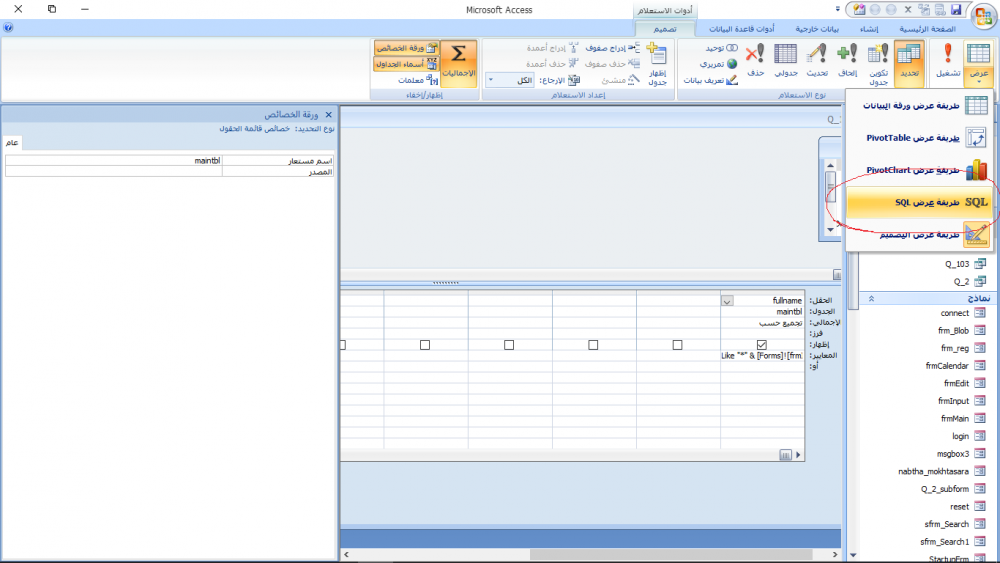Choose the Append (إلحاق) query icon

coord(848,60)
